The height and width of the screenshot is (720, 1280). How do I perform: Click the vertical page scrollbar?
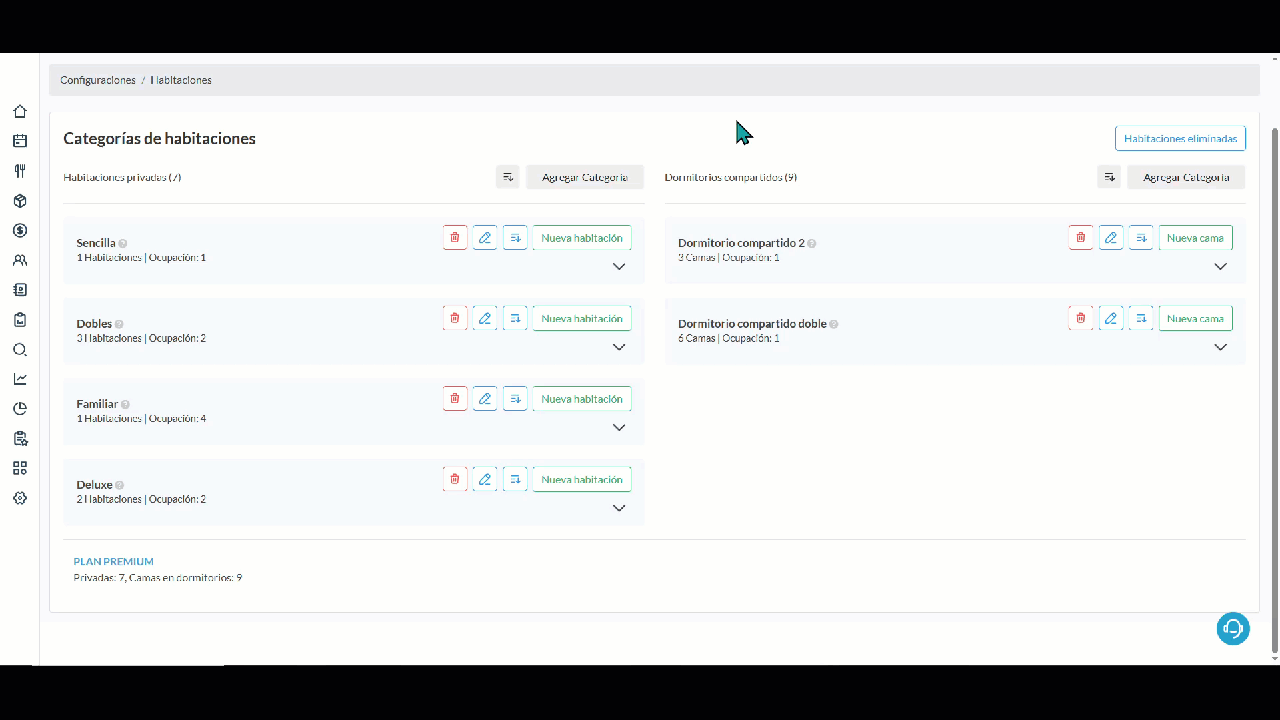(x=1274, y=390)
